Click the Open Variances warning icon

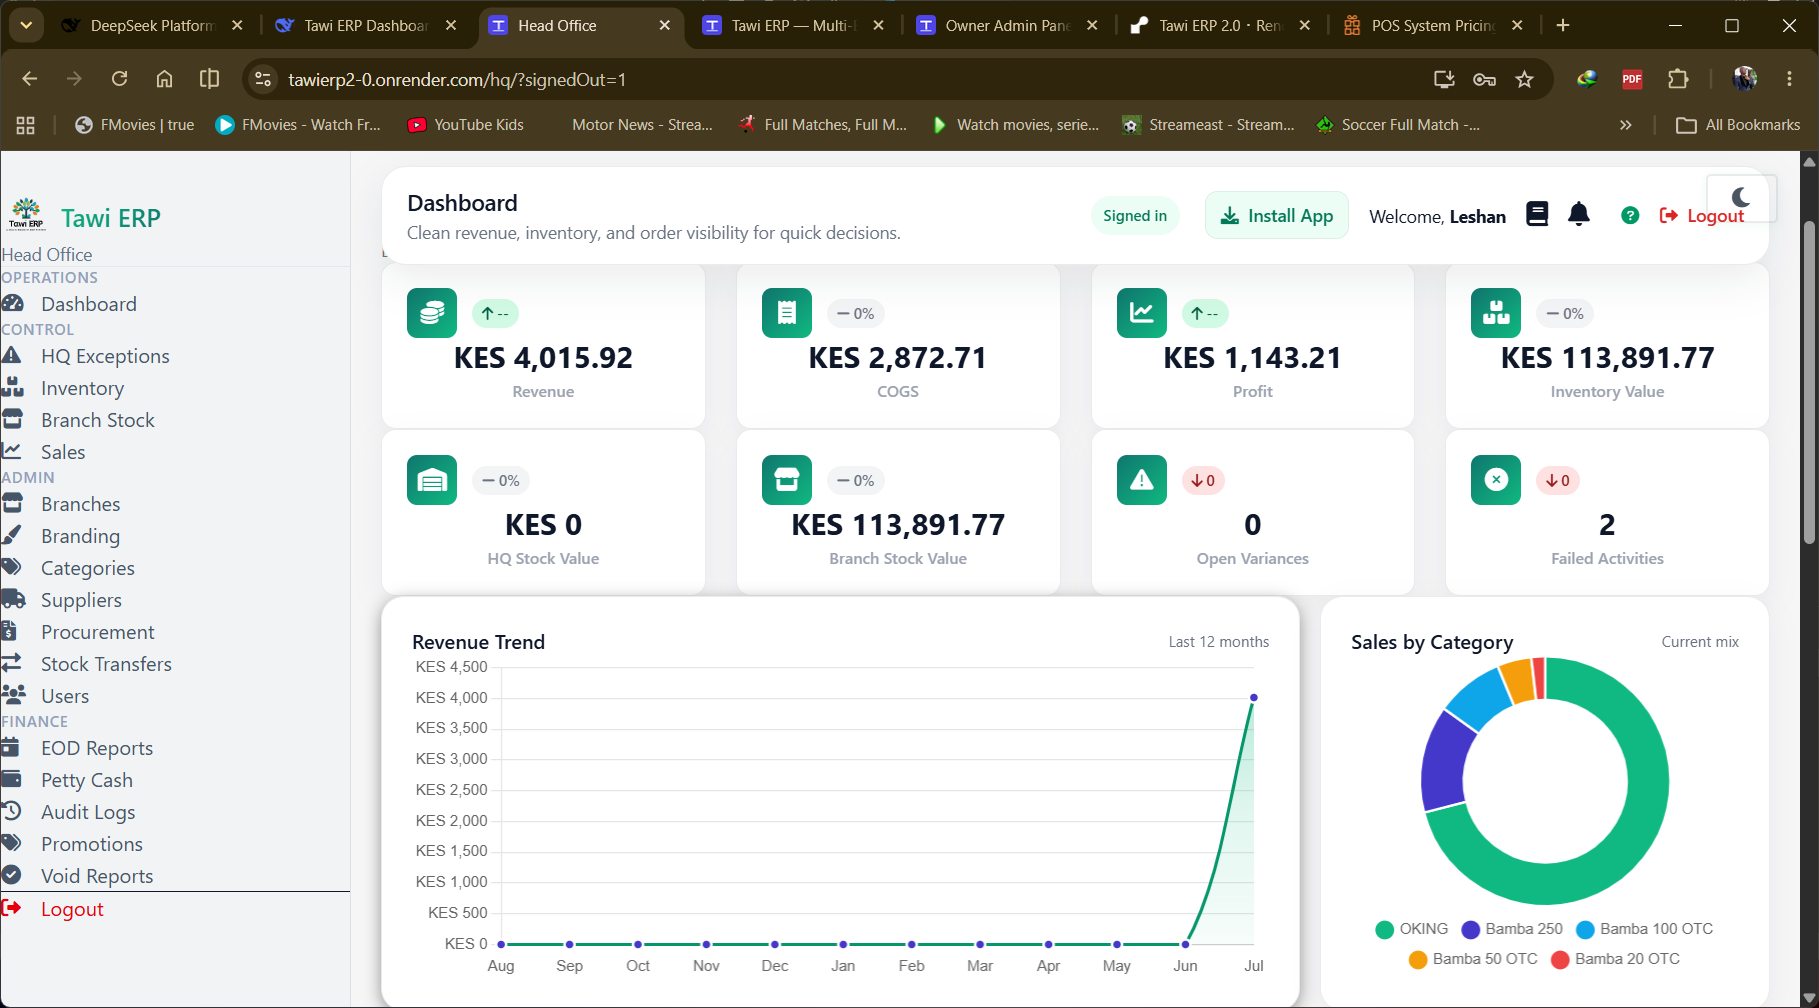[1142, 480]
